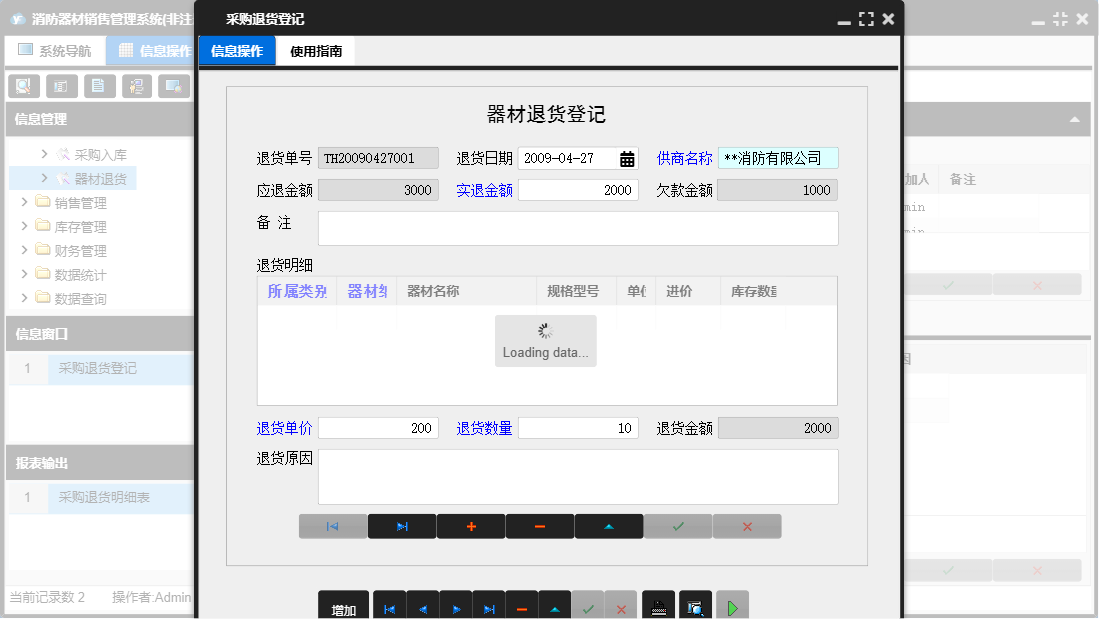Image resolution: width=1099 pixels, height=635 pixels.
Task: Open print preview from the bottom toolbar
Action: (696, 605)
